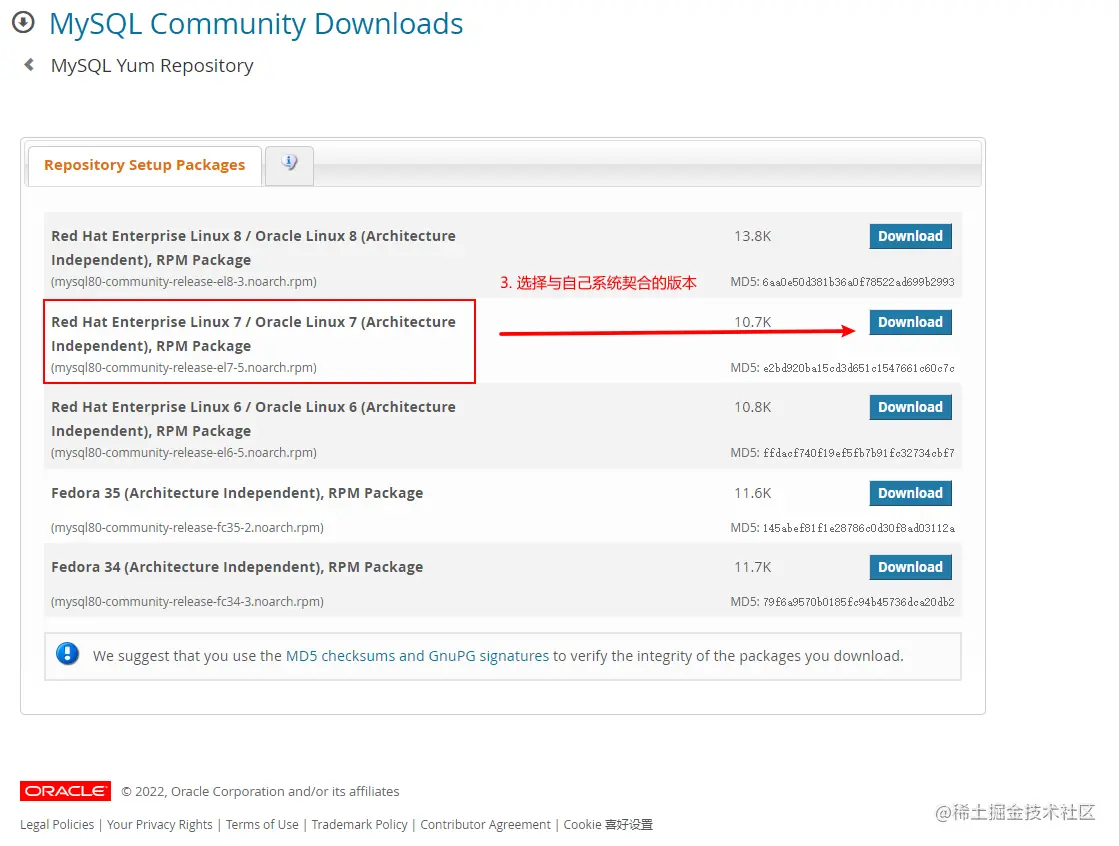Select filename mysql80-community-release-el8-3.noarch.rpm
Image resolution: width=1119 pixels, height=846 pixels.
point(184,282)
